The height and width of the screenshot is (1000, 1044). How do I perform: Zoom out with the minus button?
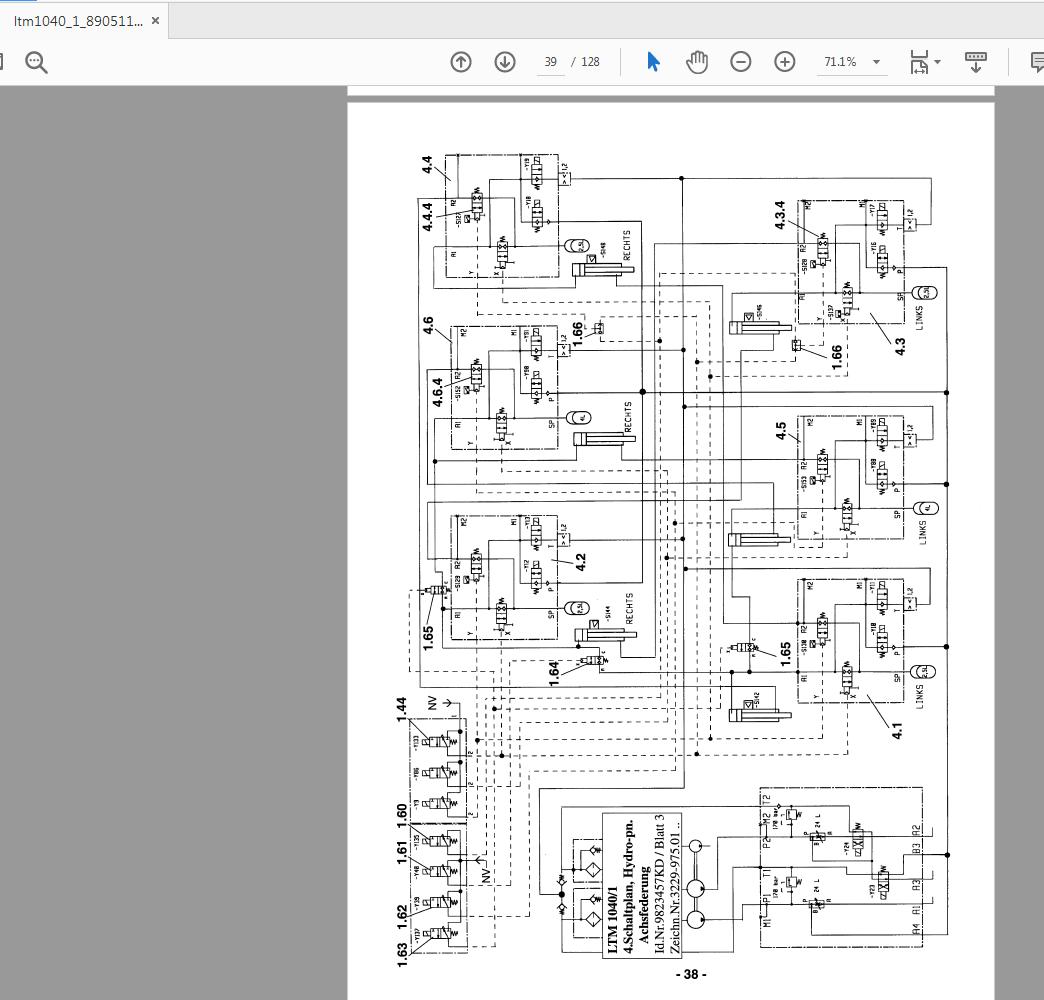click(x=740, y=62)
